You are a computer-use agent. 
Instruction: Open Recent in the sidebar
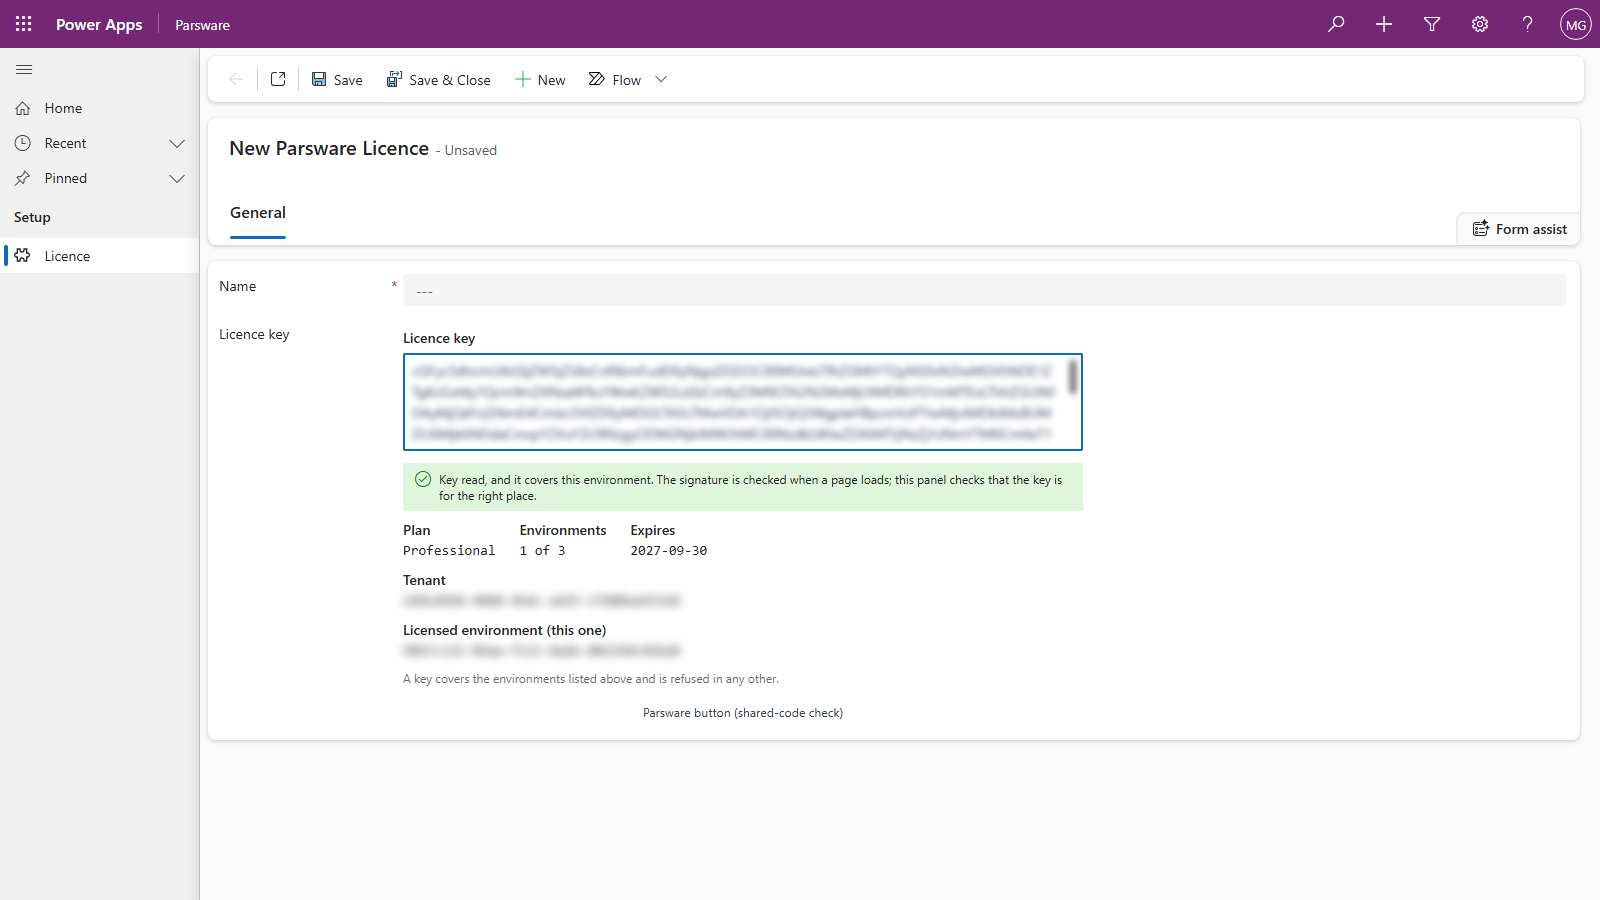point(65,143)
